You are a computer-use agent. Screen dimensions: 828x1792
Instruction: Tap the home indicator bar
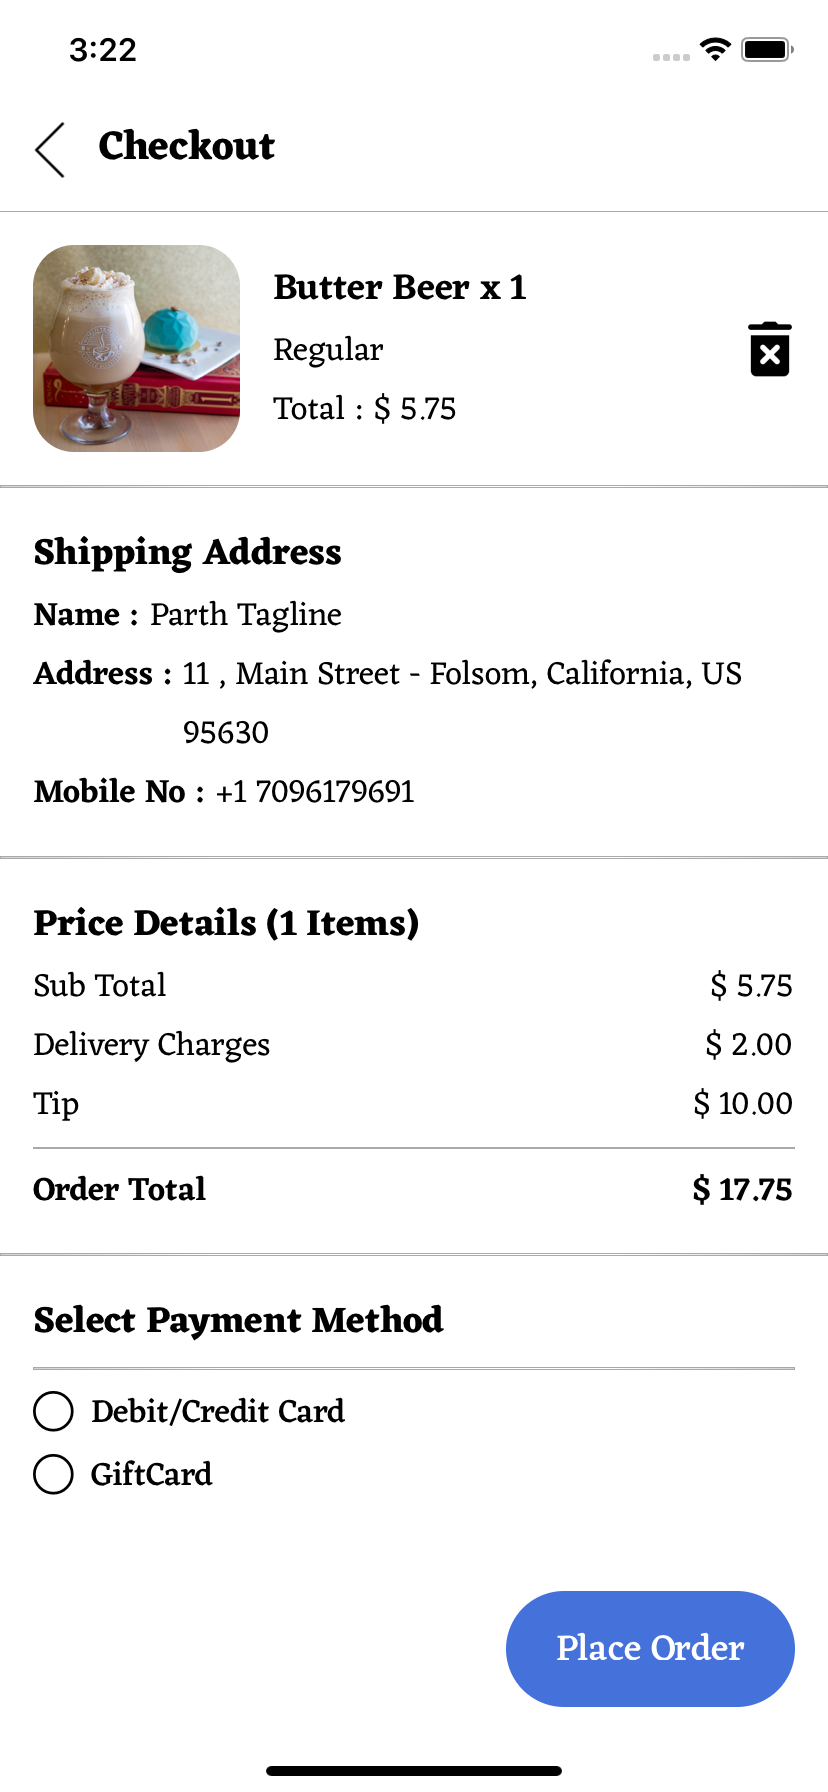414,1771
